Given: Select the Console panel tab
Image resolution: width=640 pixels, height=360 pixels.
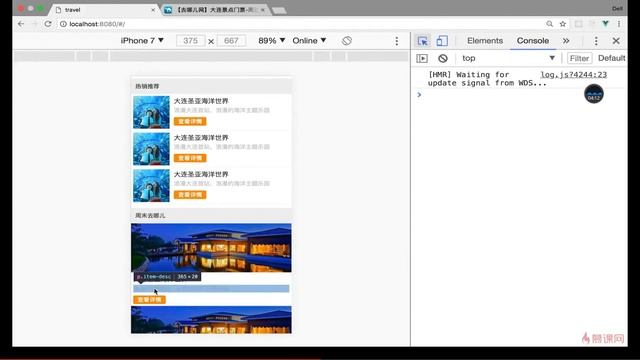Looking at the screenshot, I should (x=533, y=41).
